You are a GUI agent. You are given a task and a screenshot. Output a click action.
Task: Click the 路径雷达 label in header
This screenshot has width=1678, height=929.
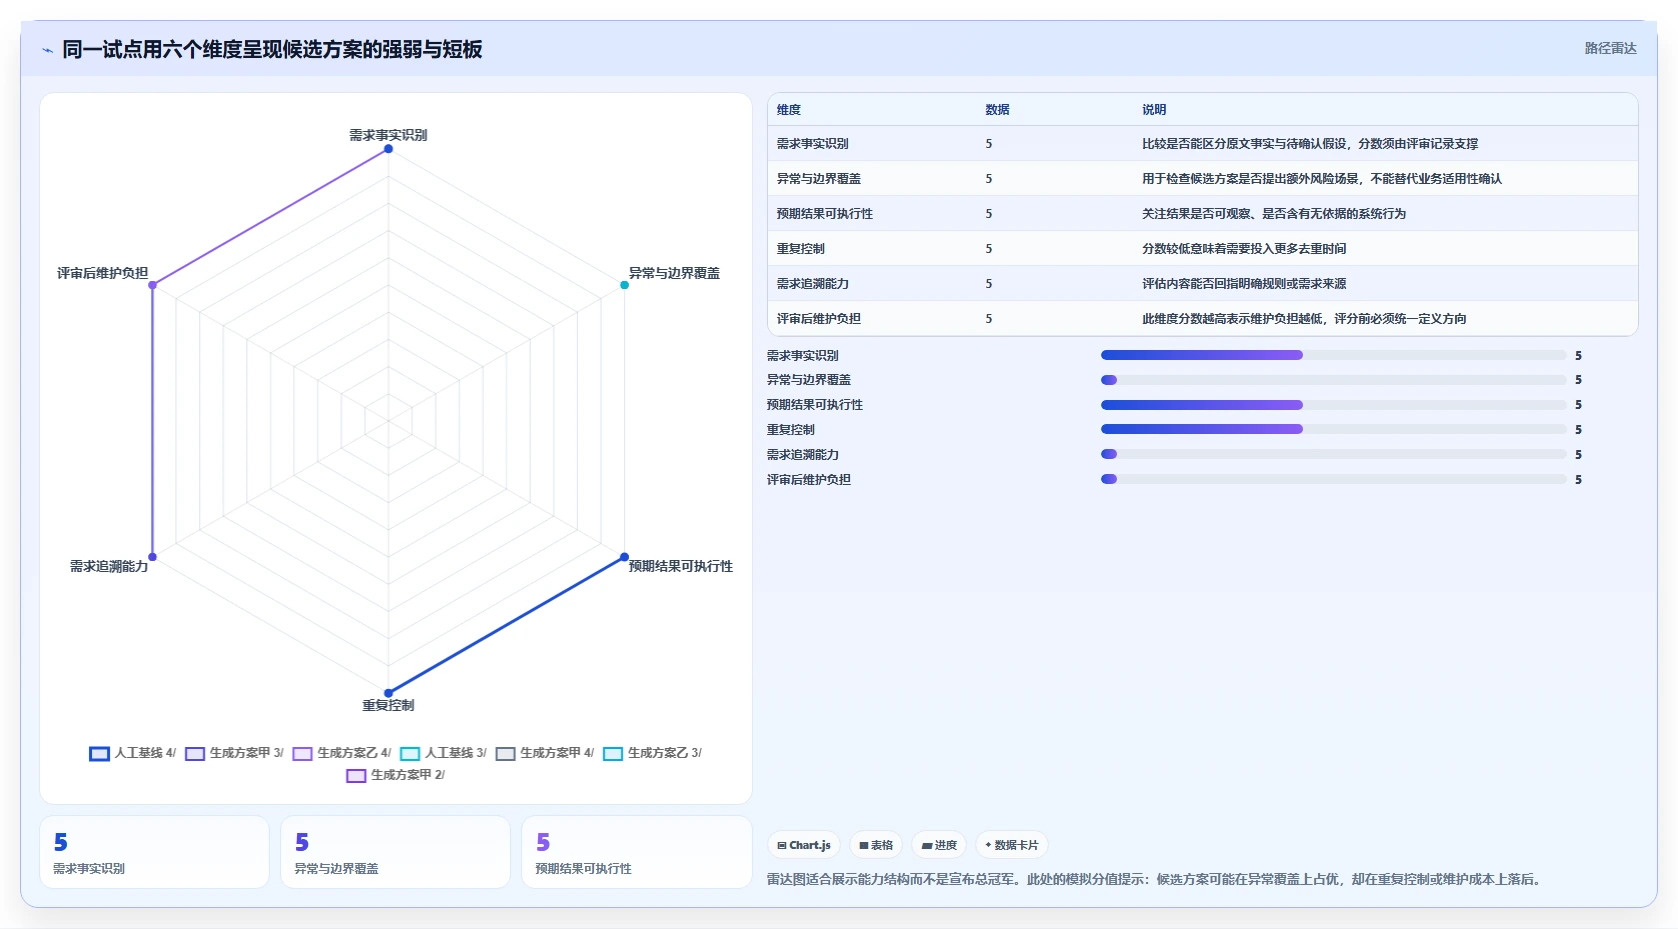(1610, 48)
